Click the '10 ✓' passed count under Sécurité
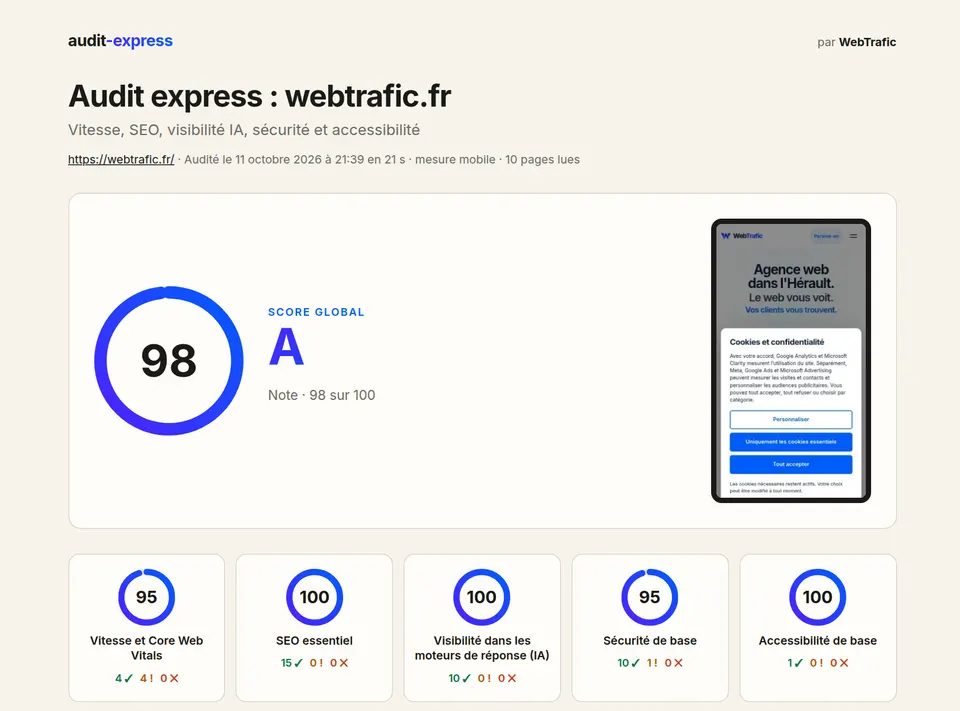This screenshot has height=711, width=960. click(629, 663)
